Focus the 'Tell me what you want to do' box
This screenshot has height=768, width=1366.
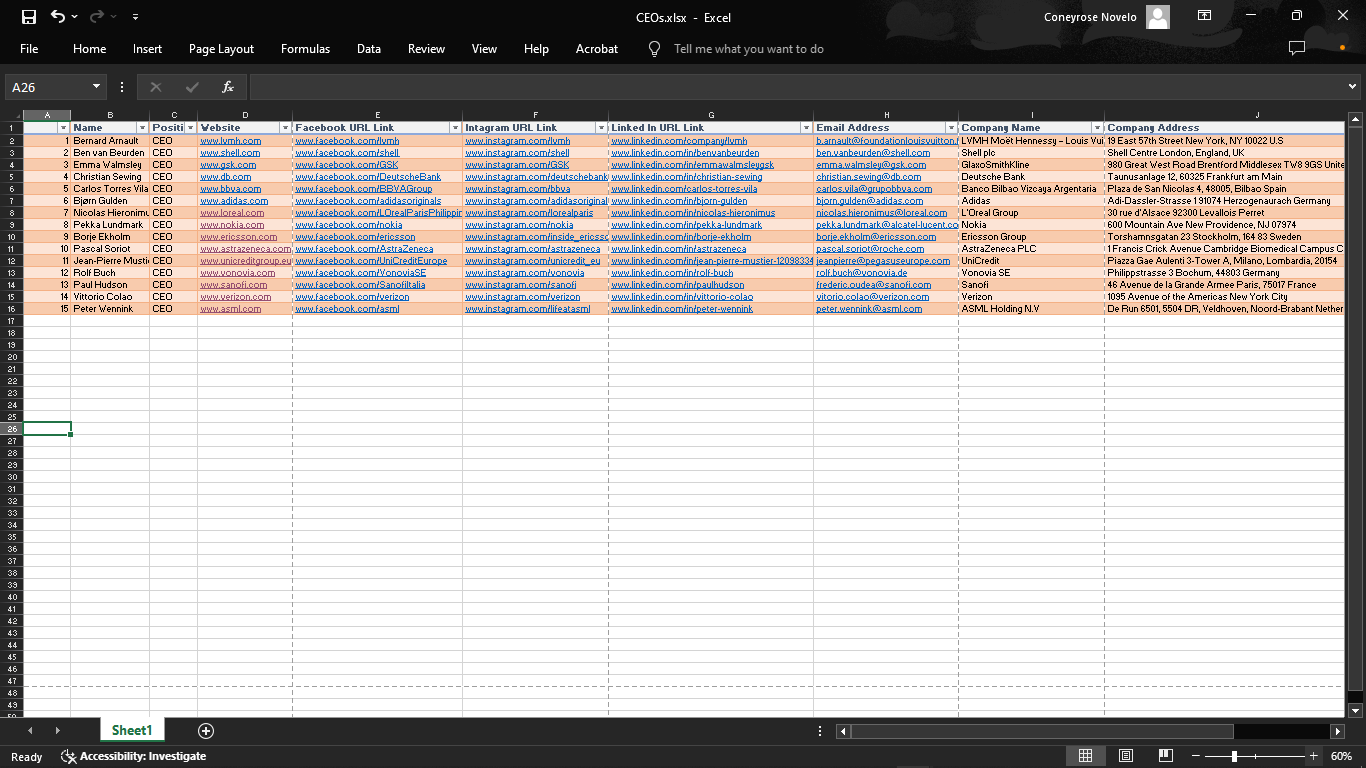coord(749,49)
